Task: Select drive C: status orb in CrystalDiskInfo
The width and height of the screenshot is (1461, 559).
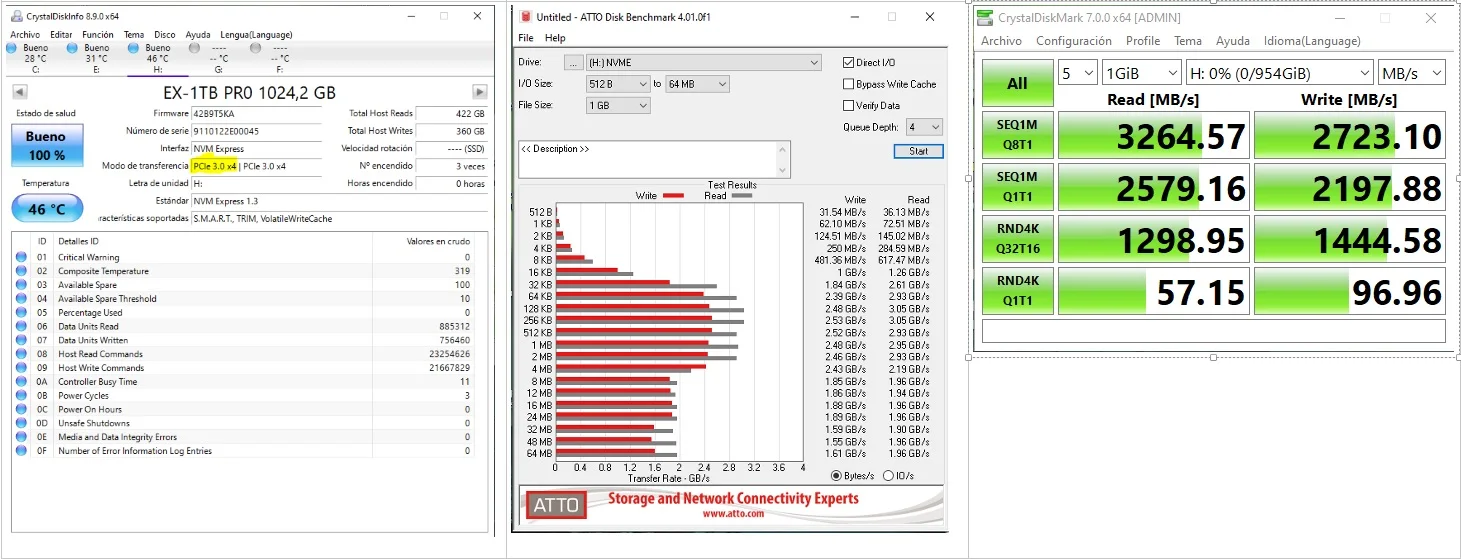Action: (11, 47)
